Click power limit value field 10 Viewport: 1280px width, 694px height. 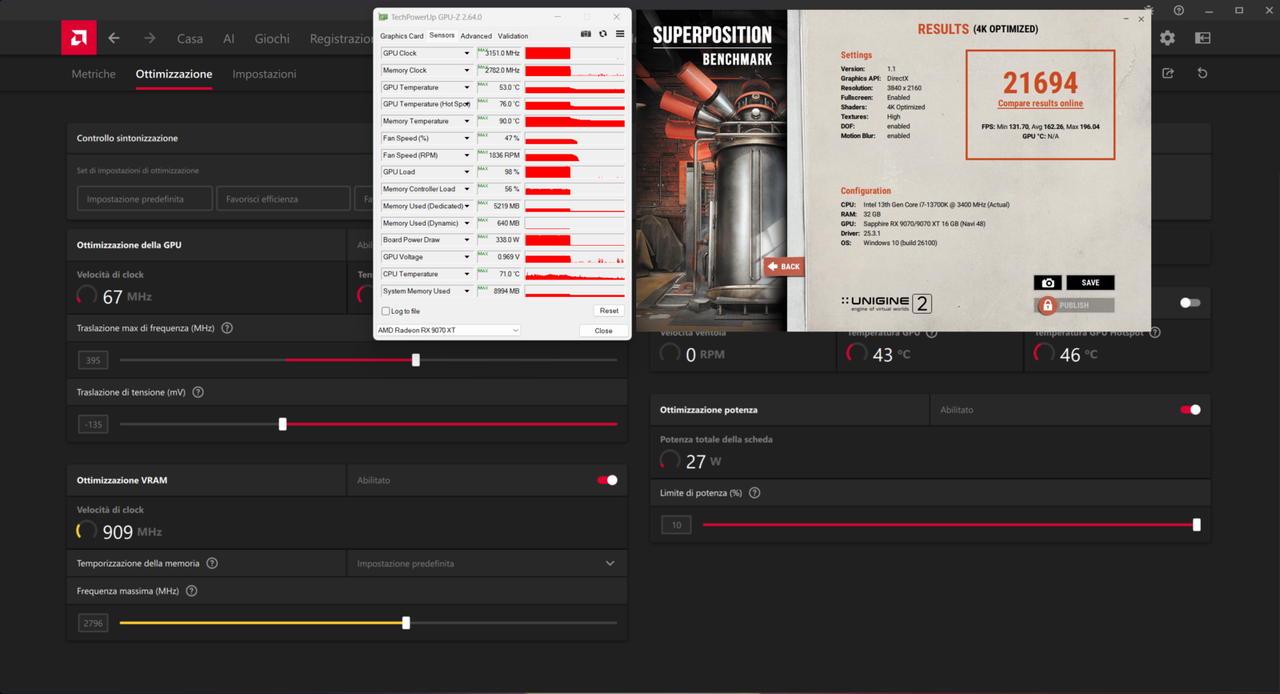point(676,524)
